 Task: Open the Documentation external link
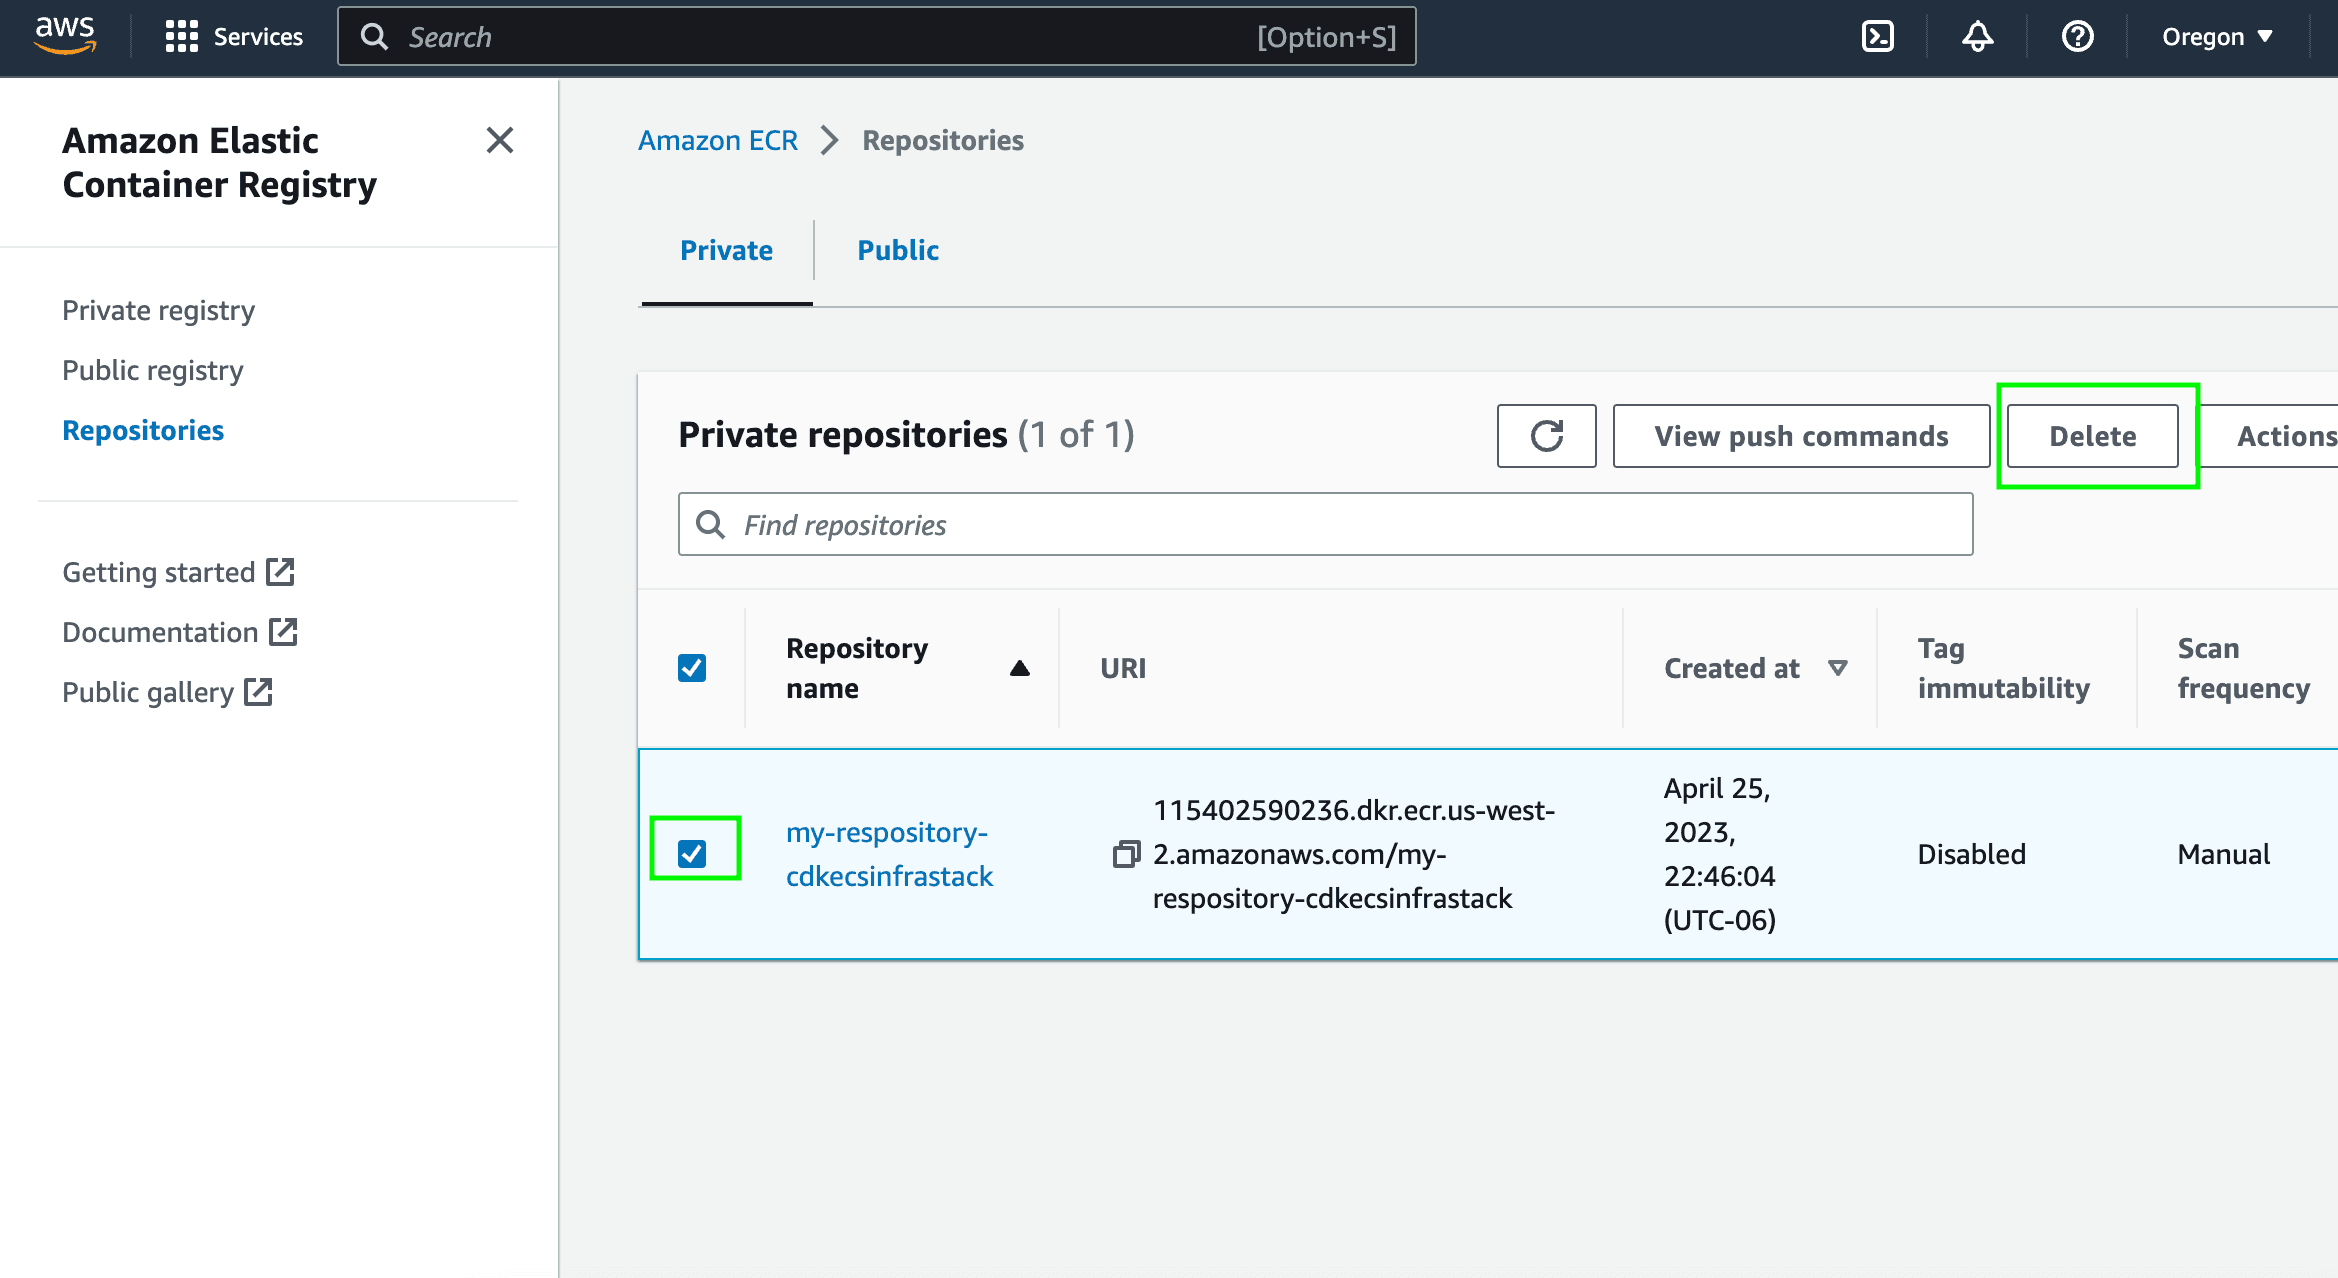(x=180, y=632)
